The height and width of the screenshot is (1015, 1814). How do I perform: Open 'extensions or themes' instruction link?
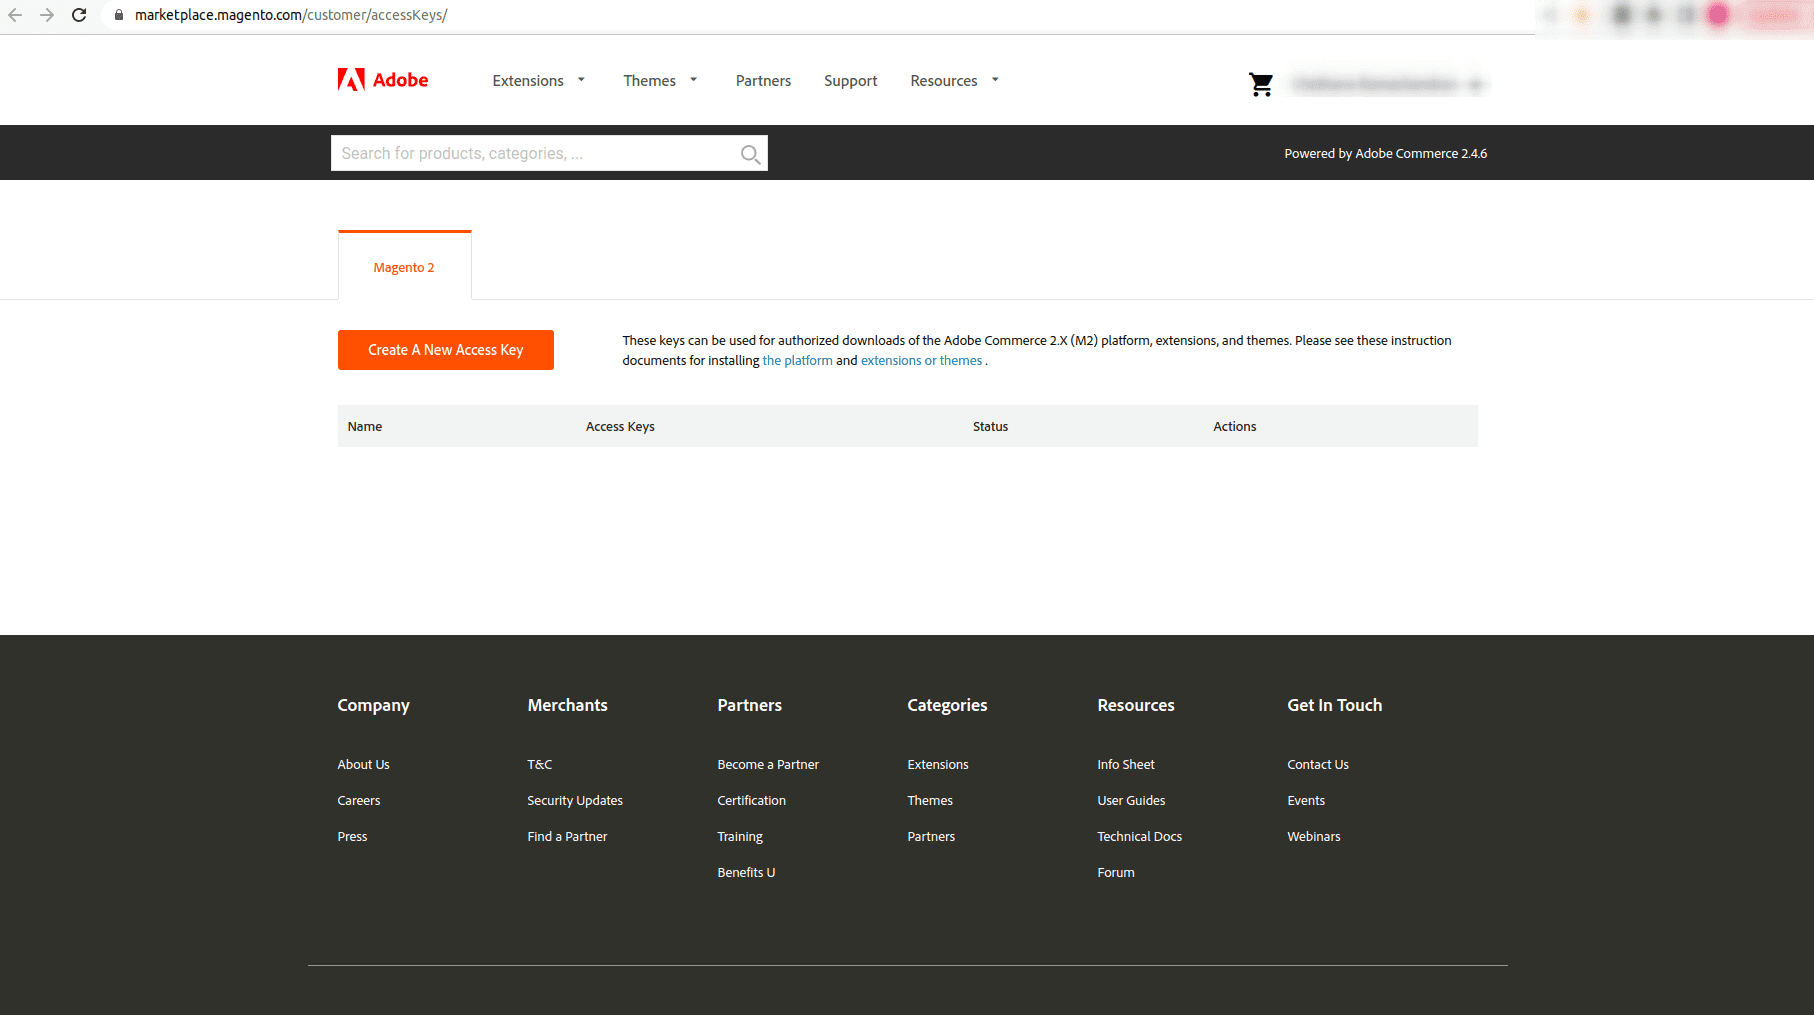click(x=921, y=361)
